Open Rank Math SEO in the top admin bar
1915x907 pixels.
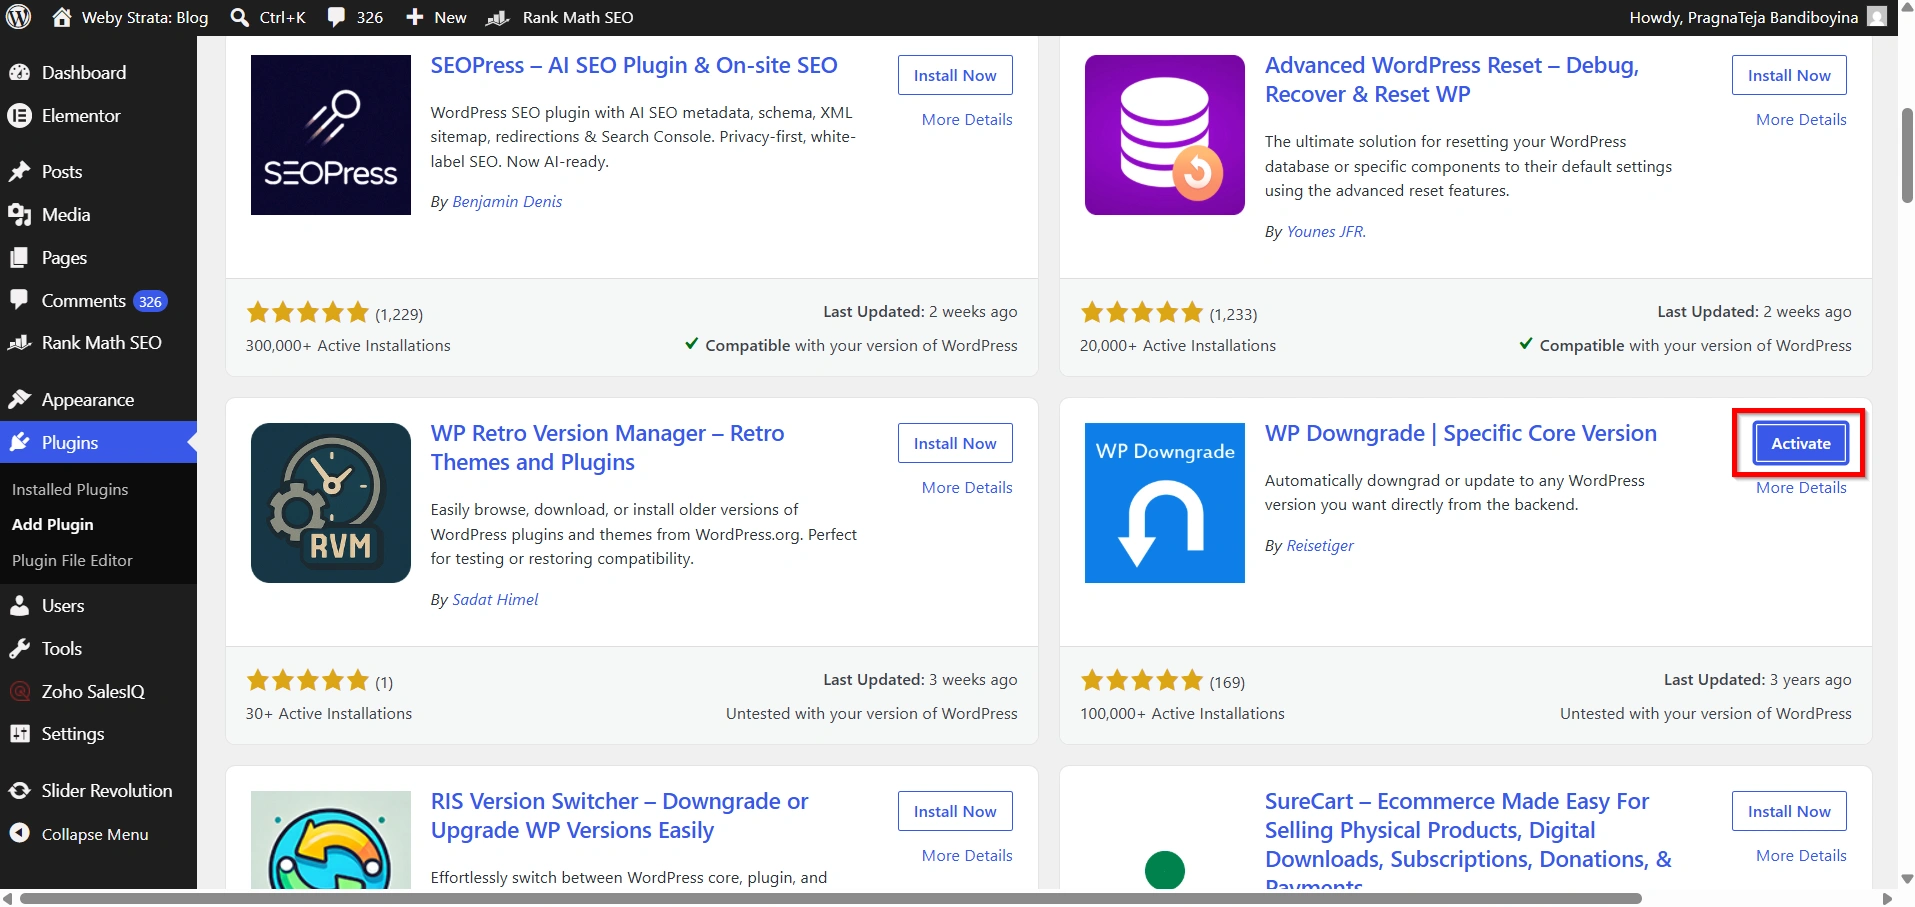pos(560,17)
